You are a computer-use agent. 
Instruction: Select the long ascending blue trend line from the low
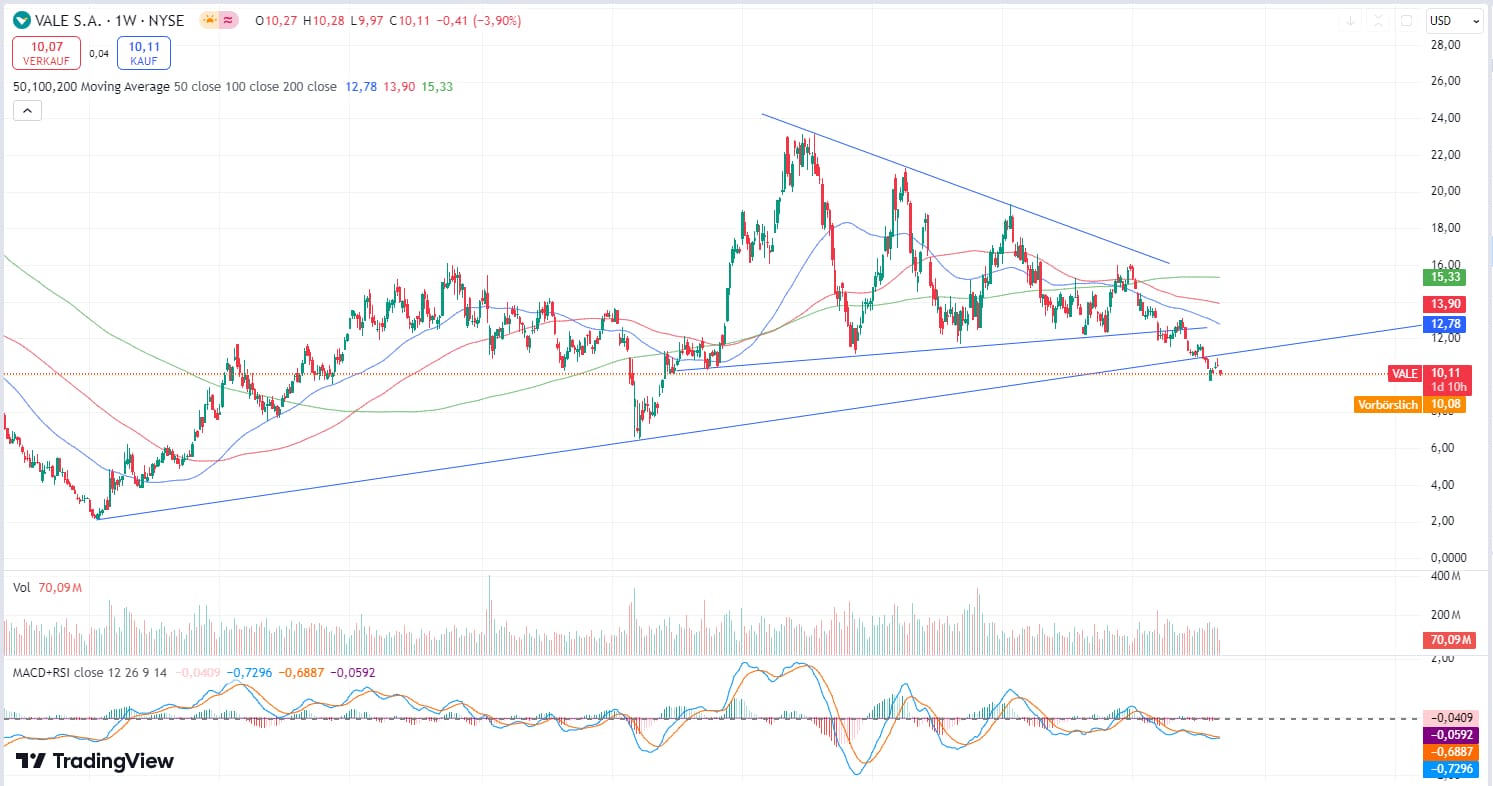coord(760,421)
